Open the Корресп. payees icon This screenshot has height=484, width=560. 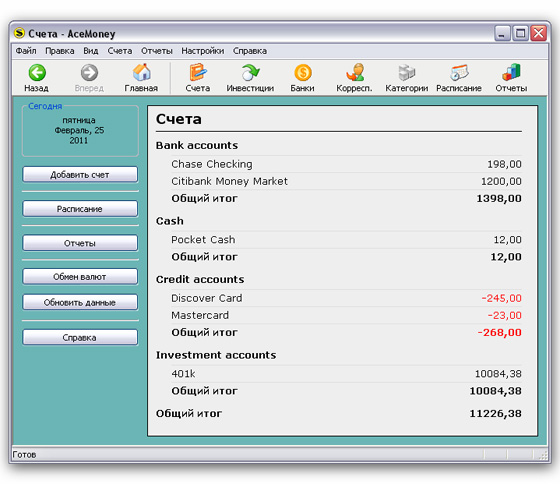[x=354, y=73]
